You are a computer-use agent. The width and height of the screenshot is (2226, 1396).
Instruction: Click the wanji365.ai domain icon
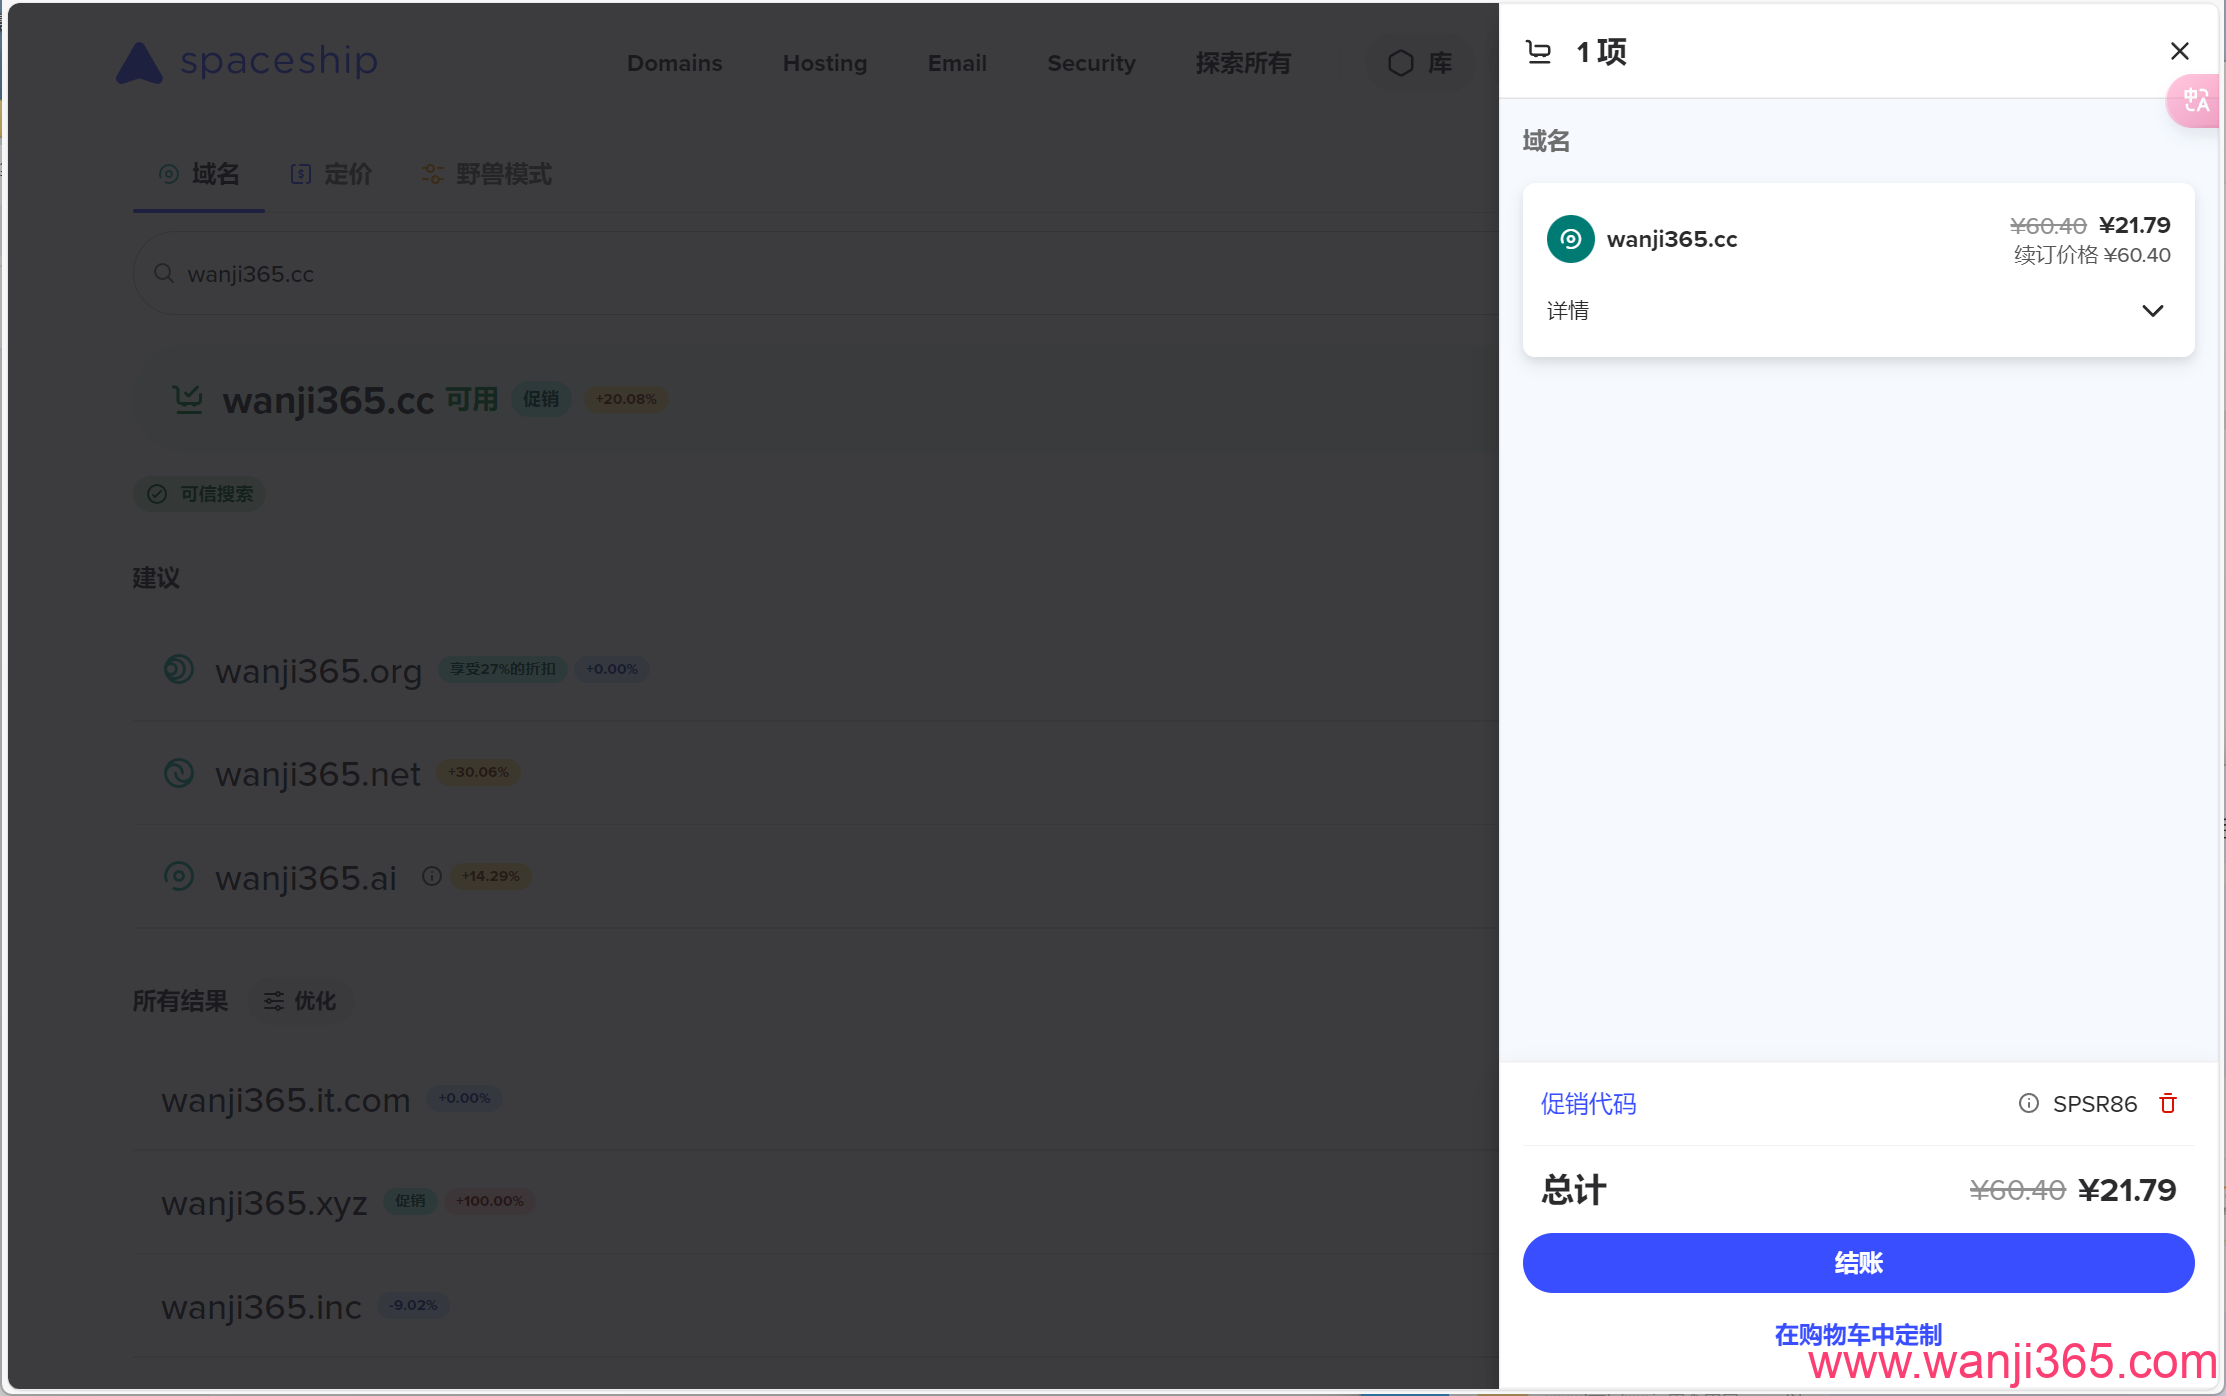pyautogui.click(x=179, y=877)
